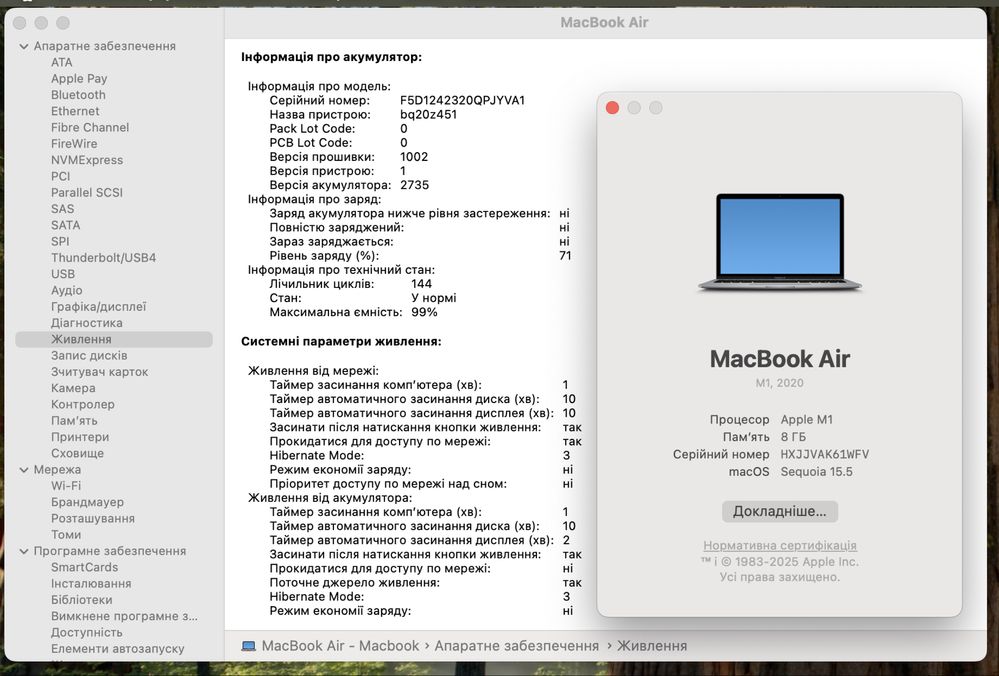Select Apple Pay in the sidebar
Image resolution: width=999 pixels, height=676 pixels.
click(x=79, y=78)
